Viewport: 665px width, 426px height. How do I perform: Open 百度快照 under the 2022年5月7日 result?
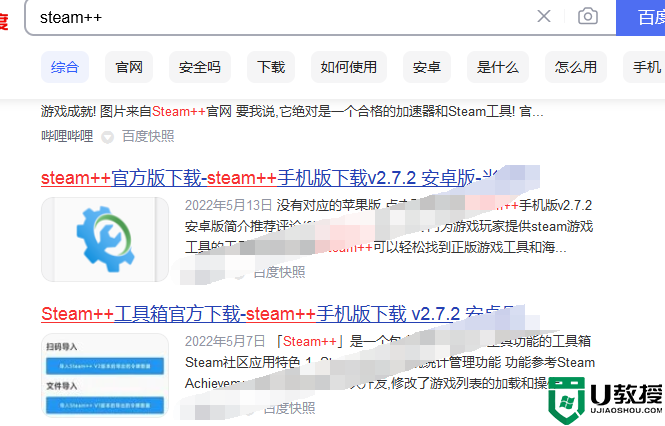pyautogui.click(x=289, y=408)
